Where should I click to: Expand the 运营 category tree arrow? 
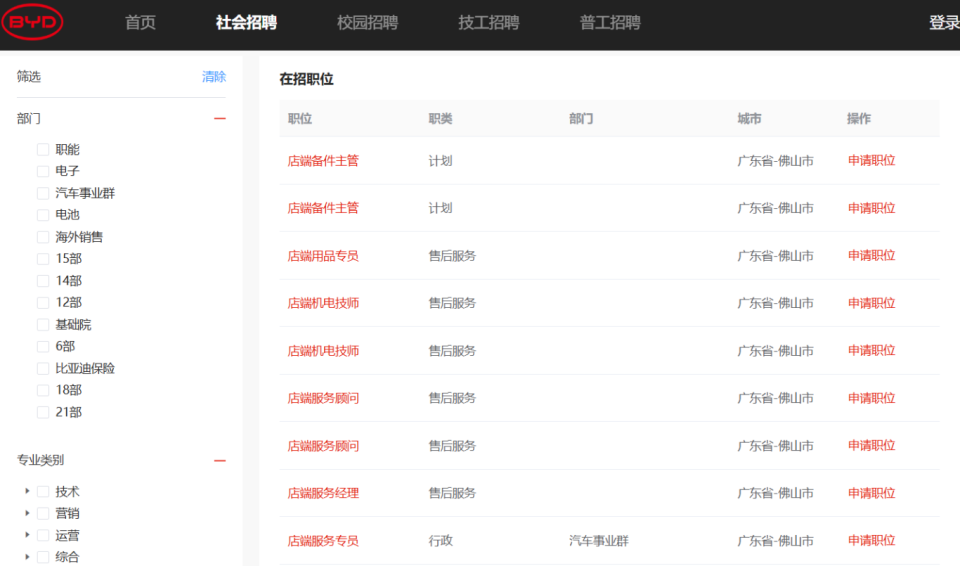pyautogui.click(x=27, y=535)
